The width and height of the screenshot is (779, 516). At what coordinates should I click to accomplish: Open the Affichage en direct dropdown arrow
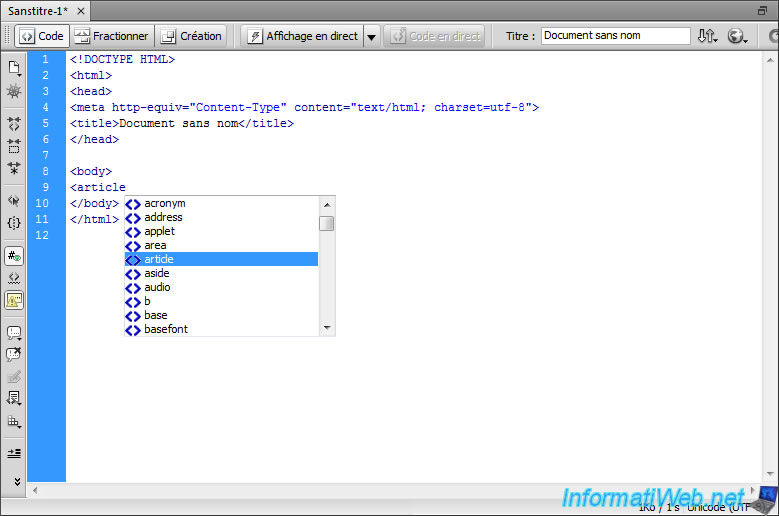pos(371,37)
